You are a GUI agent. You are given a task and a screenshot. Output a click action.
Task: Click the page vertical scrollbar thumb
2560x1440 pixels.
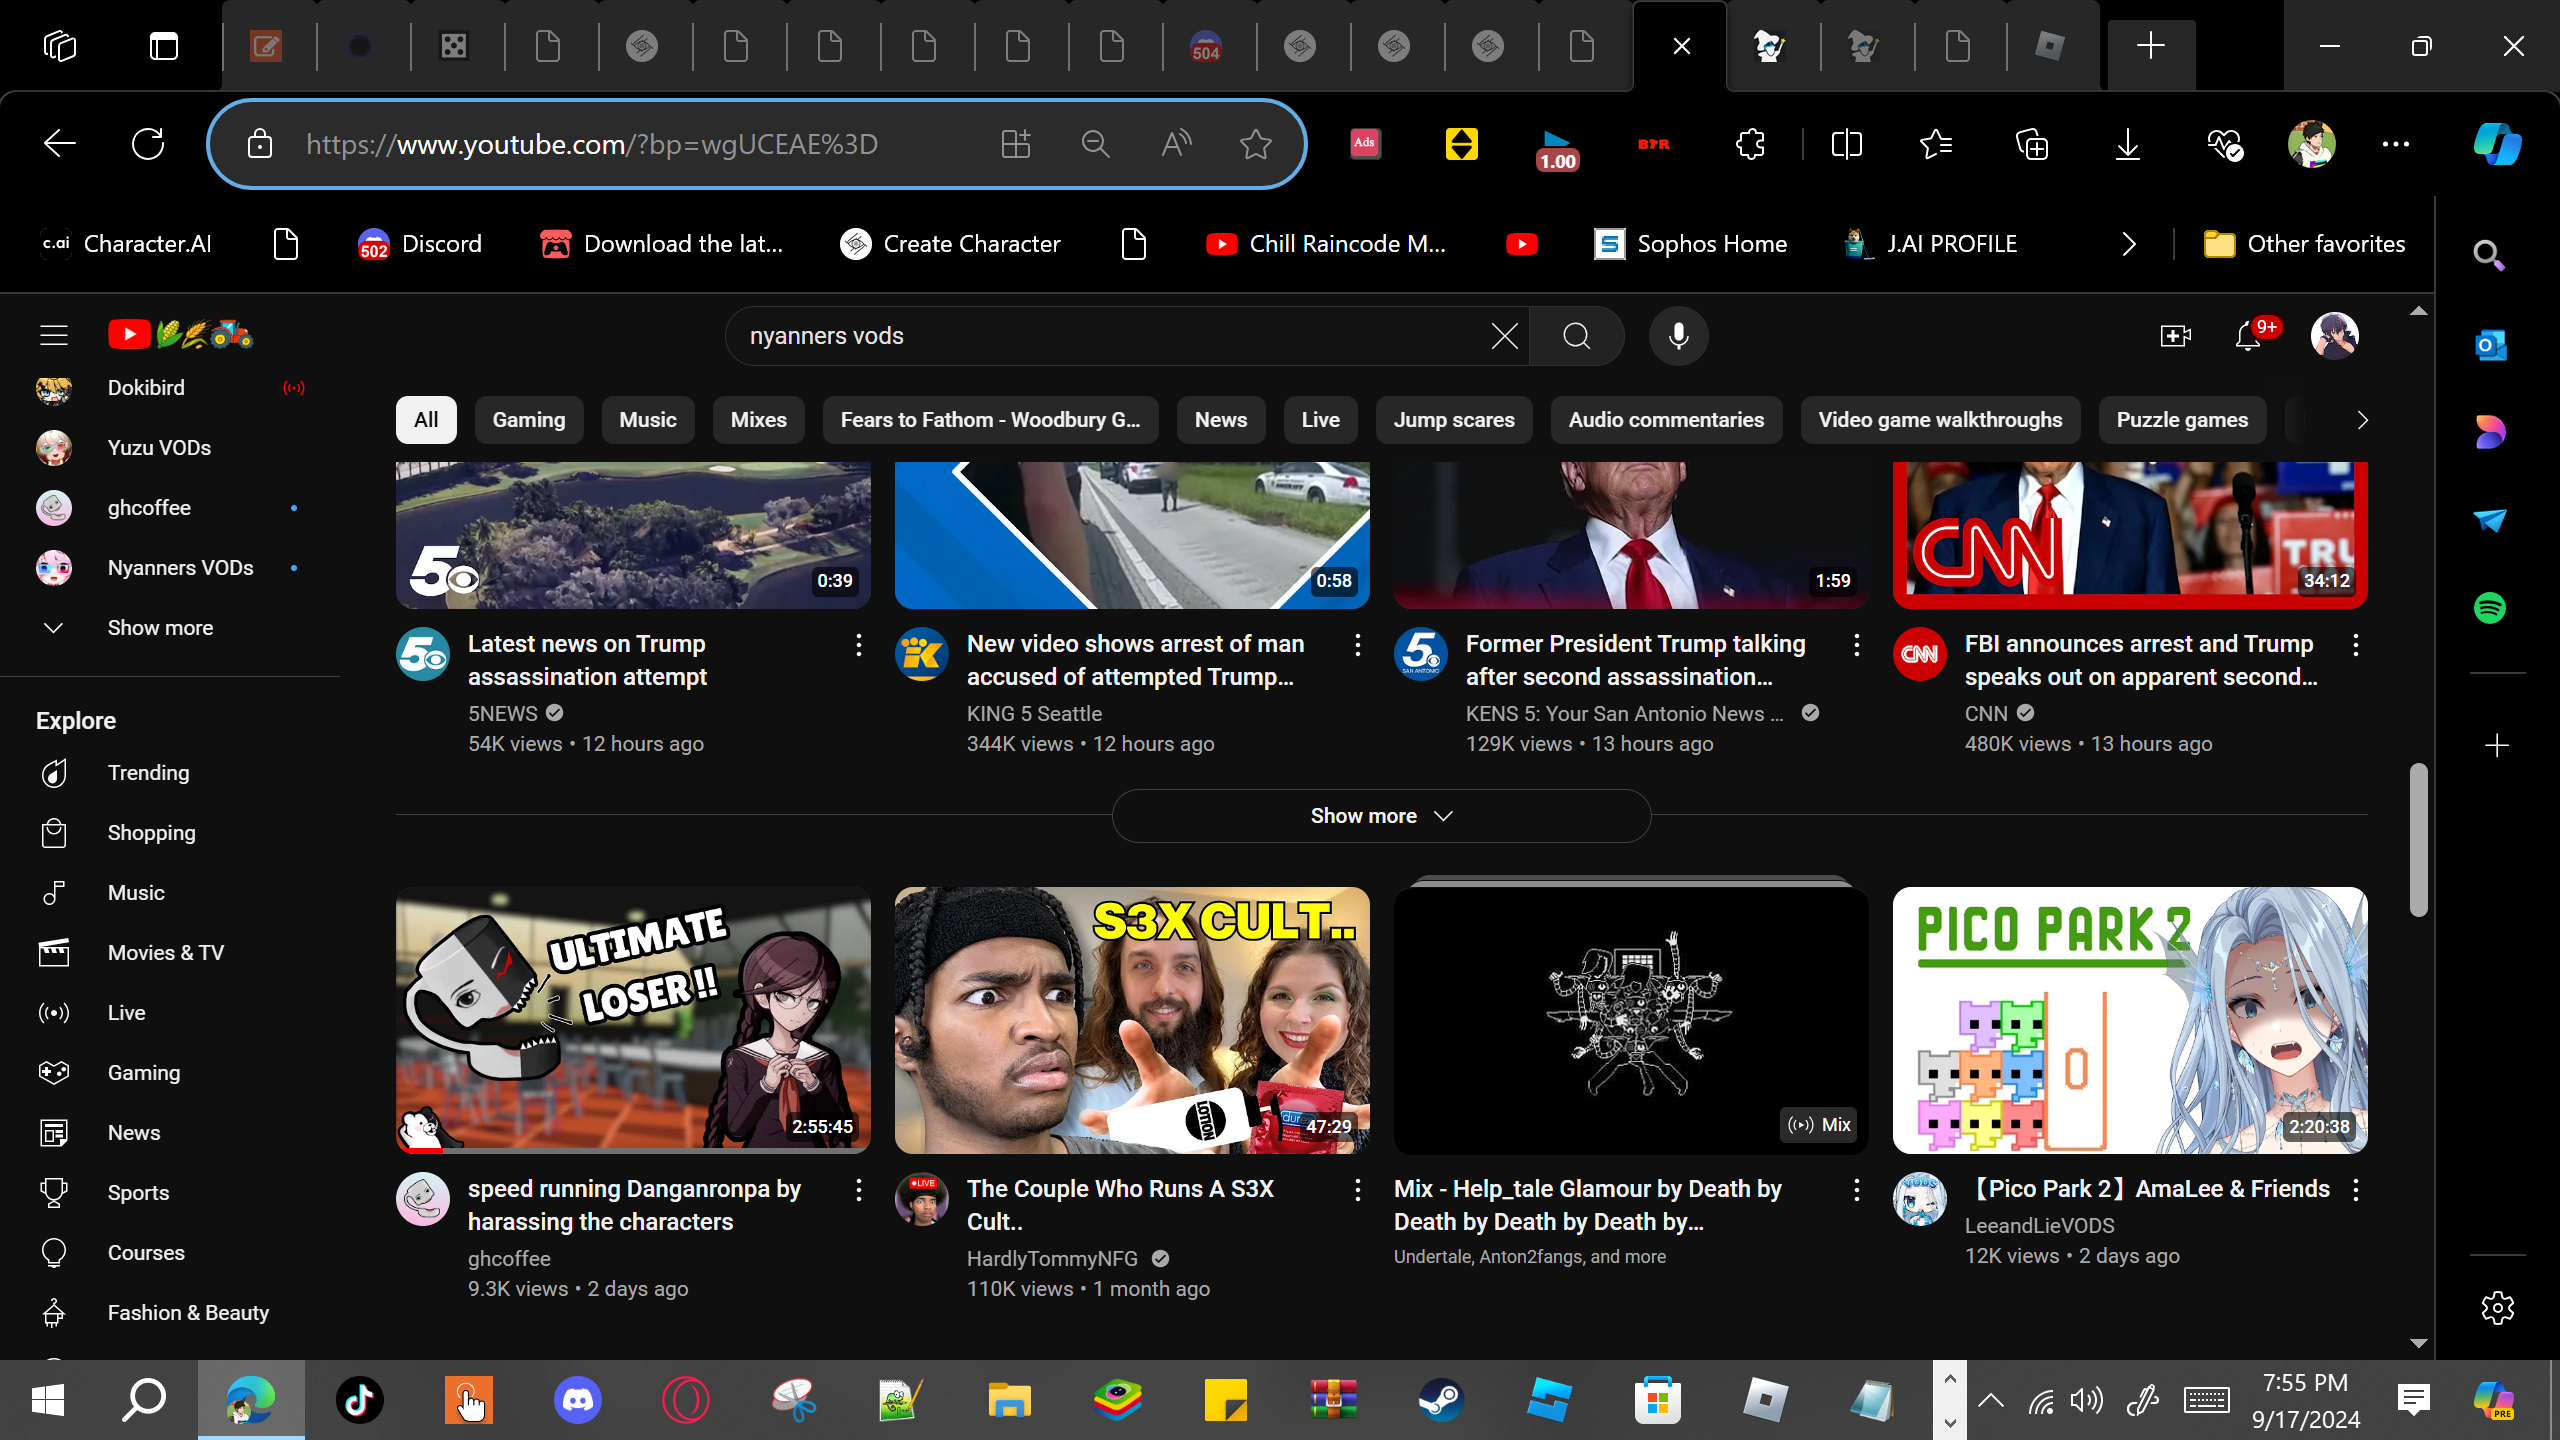click(x=2418, y=840)
